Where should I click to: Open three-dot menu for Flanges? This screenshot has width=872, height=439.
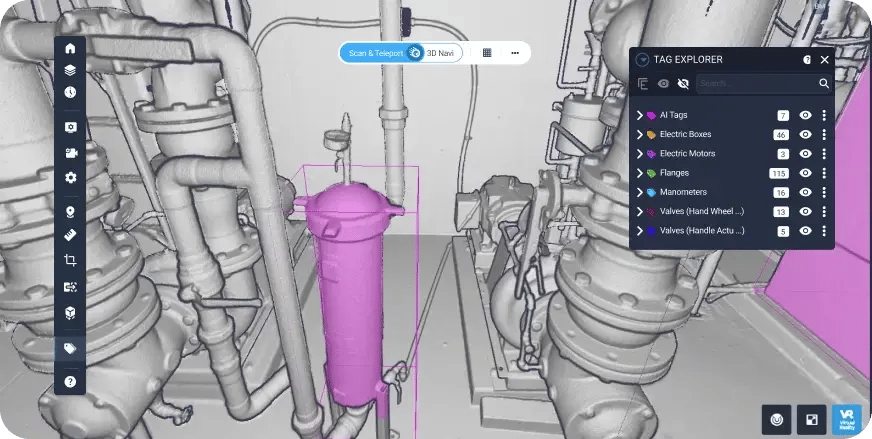click(x=824, y=173)
